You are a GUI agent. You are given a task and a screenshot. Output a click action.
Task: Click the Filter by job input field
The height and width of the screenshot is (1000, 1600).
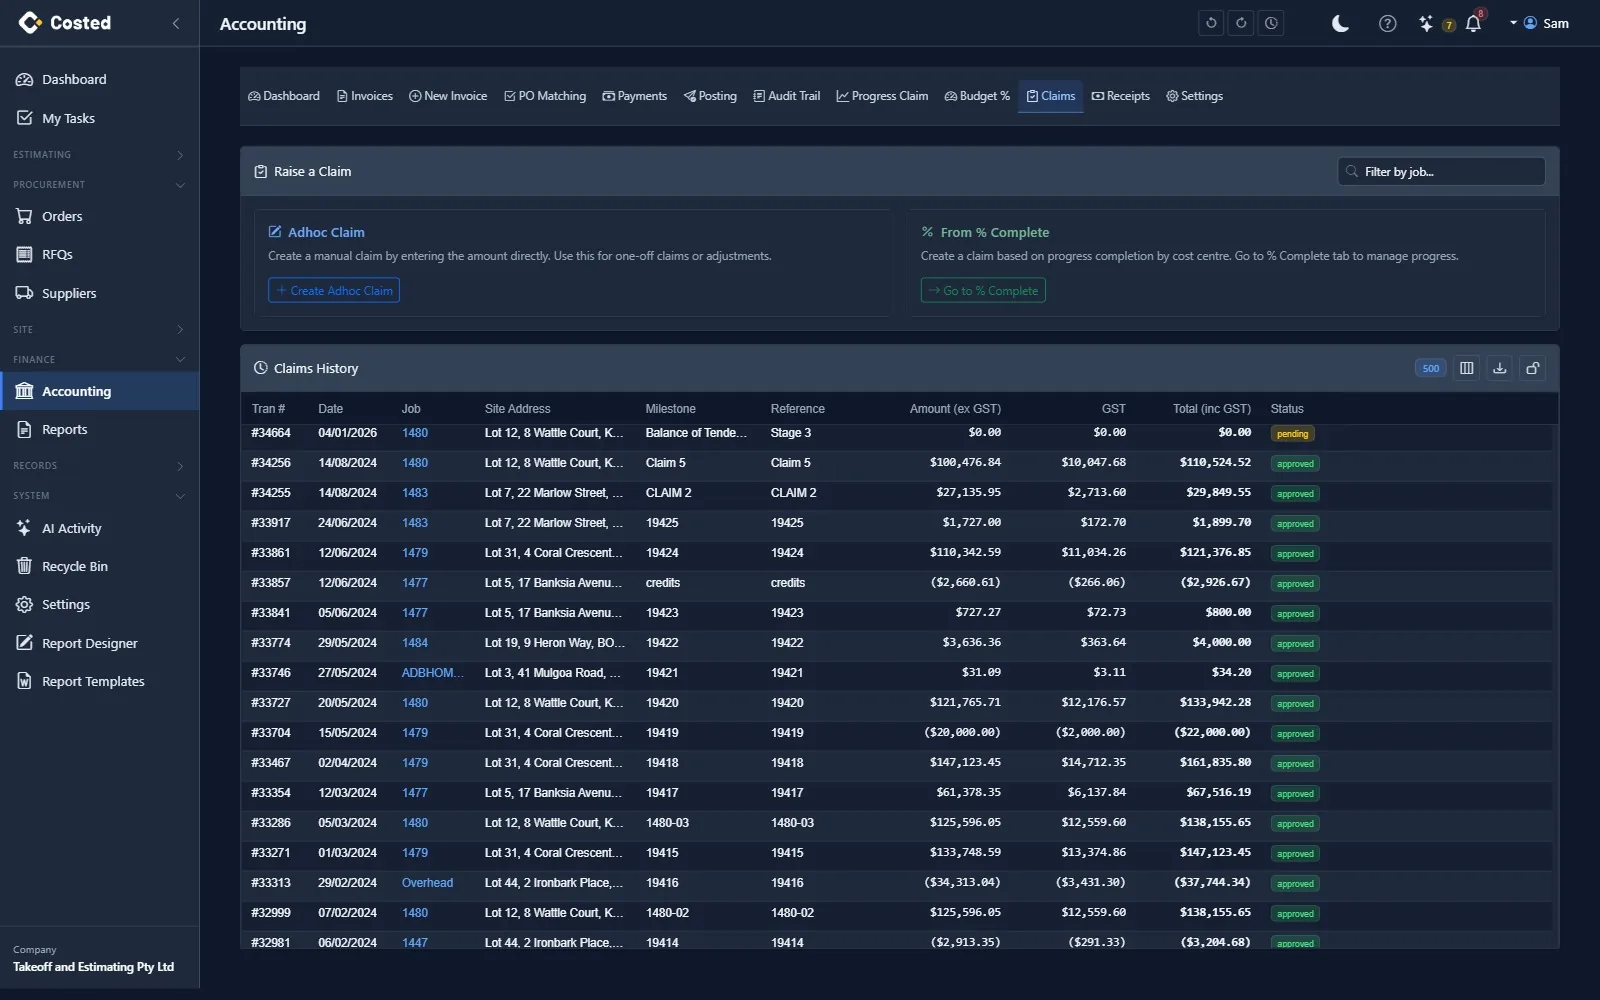click(x=1441, y=171)
